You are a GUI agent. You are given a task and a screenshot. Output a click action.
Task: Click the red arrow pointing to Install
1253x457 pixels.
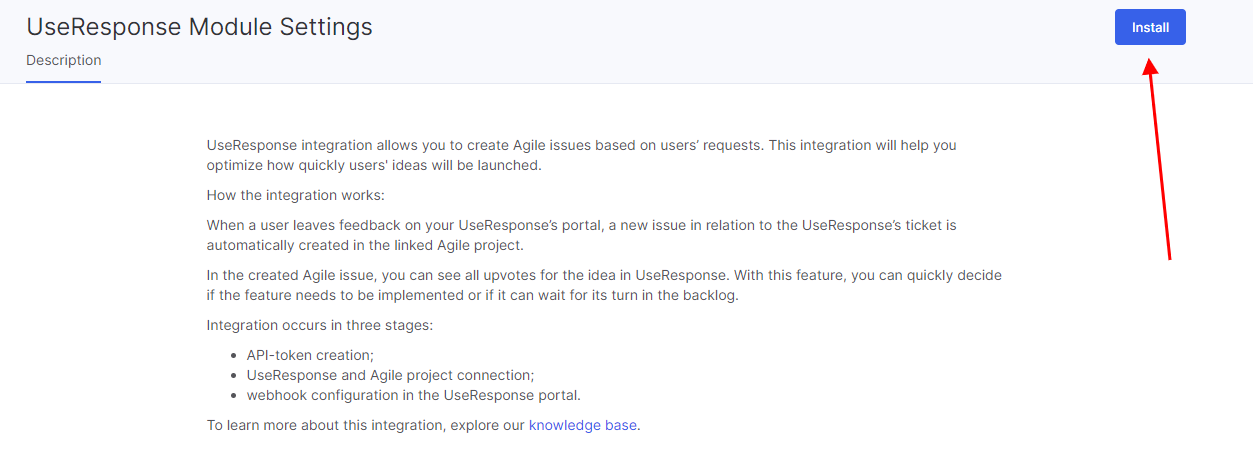(x=1158, y=158)
